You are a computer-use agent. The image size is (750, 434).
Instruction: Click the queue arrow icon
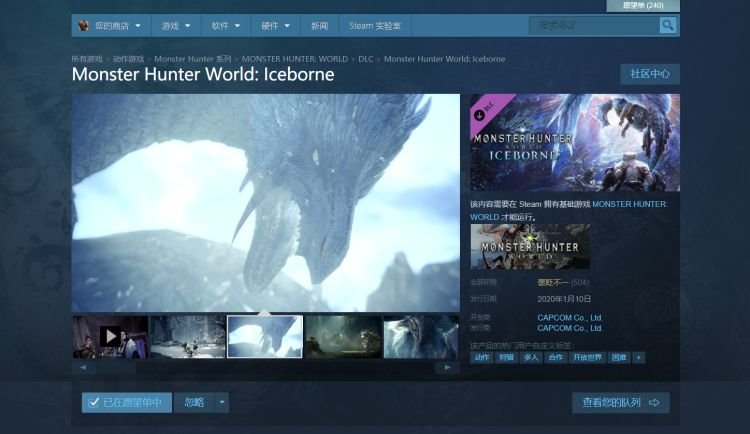[654, 402]
